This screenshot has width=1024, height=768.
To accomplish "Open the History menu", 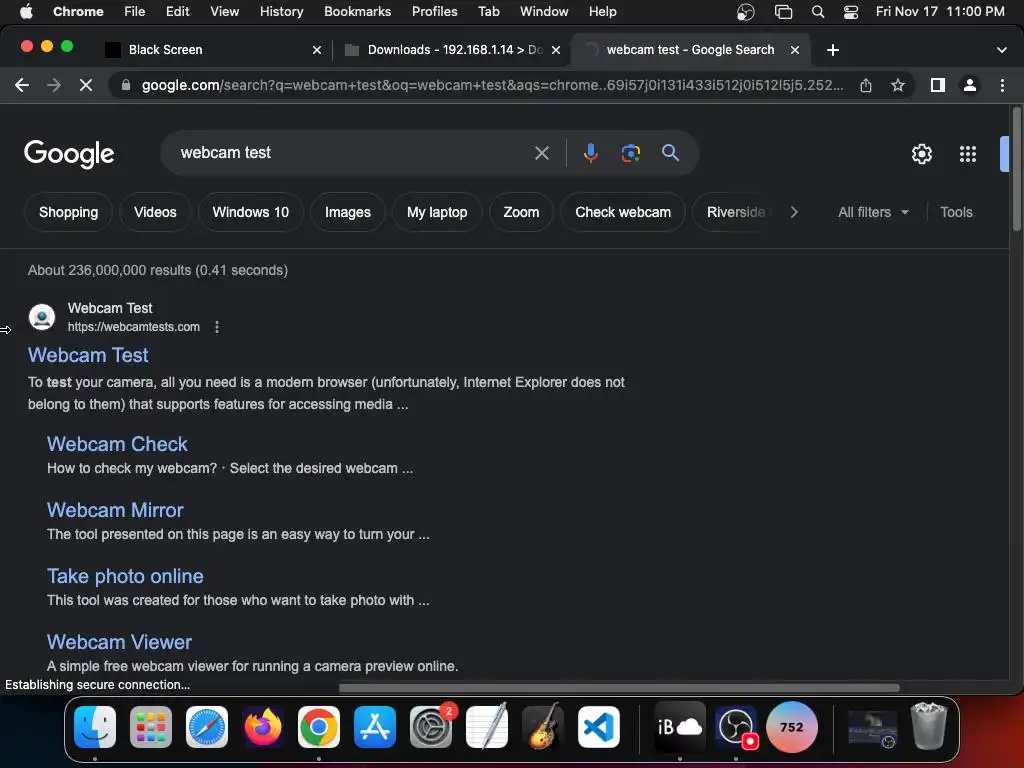I will pyautogui.click(x=281, y=12).
